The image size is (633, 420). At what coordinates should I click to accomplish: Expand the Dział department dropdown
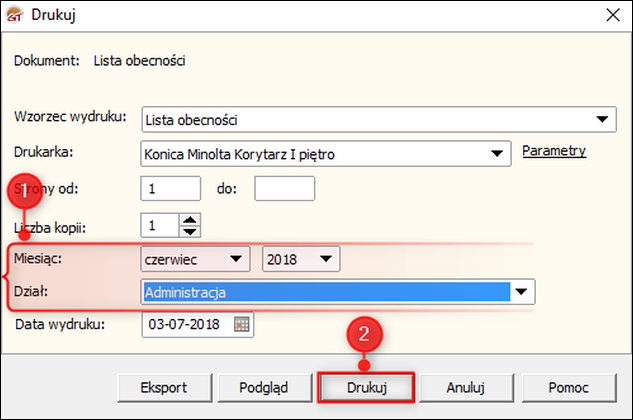[x=520, y=292]
